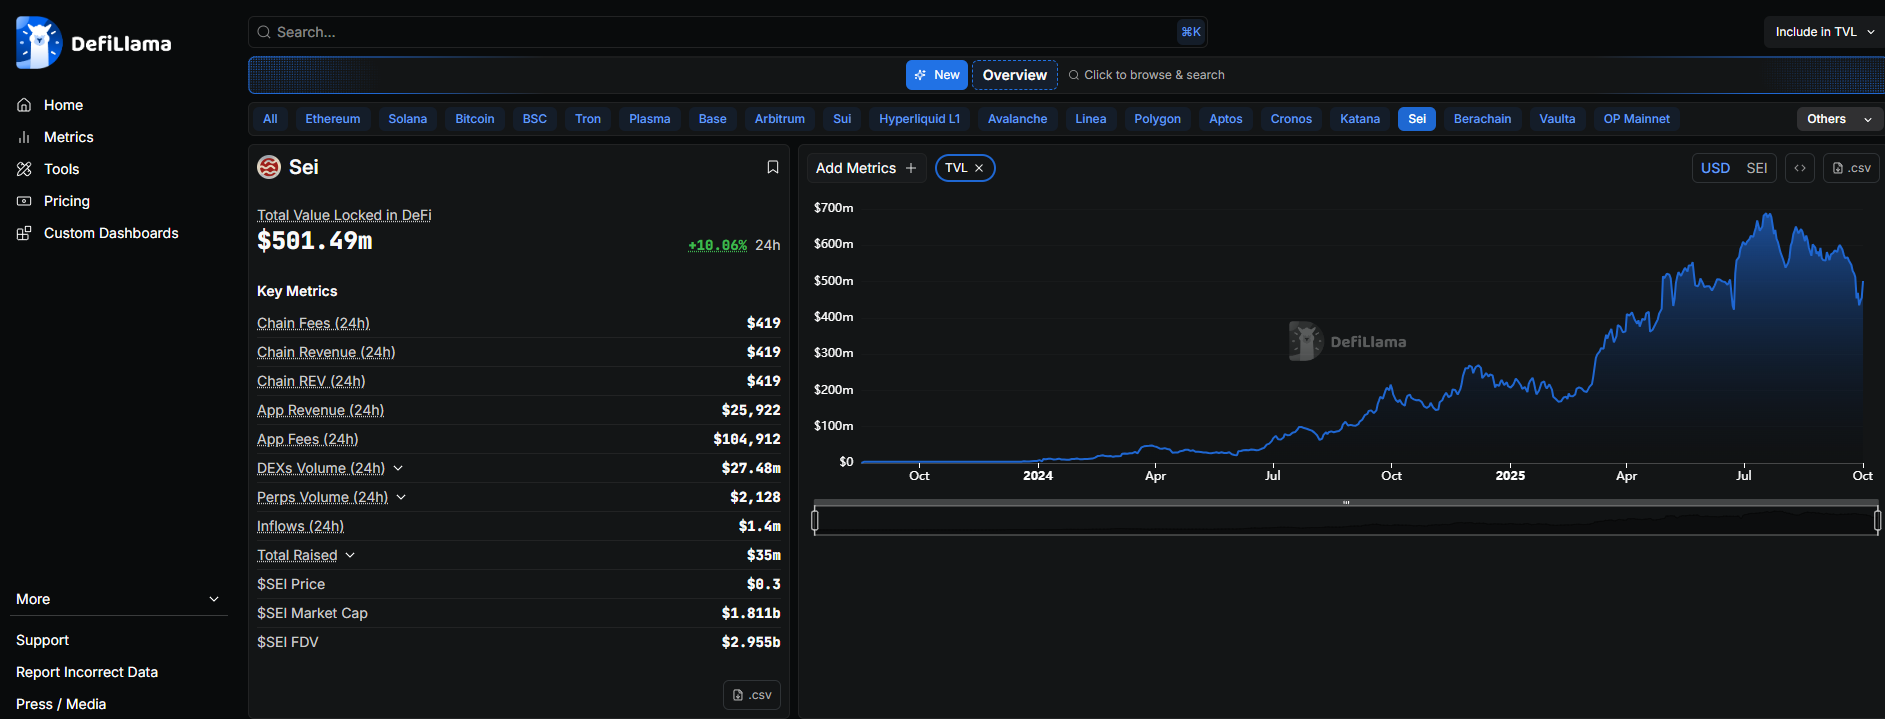Select the Ethereum chain tab

(x=332, y=119)
